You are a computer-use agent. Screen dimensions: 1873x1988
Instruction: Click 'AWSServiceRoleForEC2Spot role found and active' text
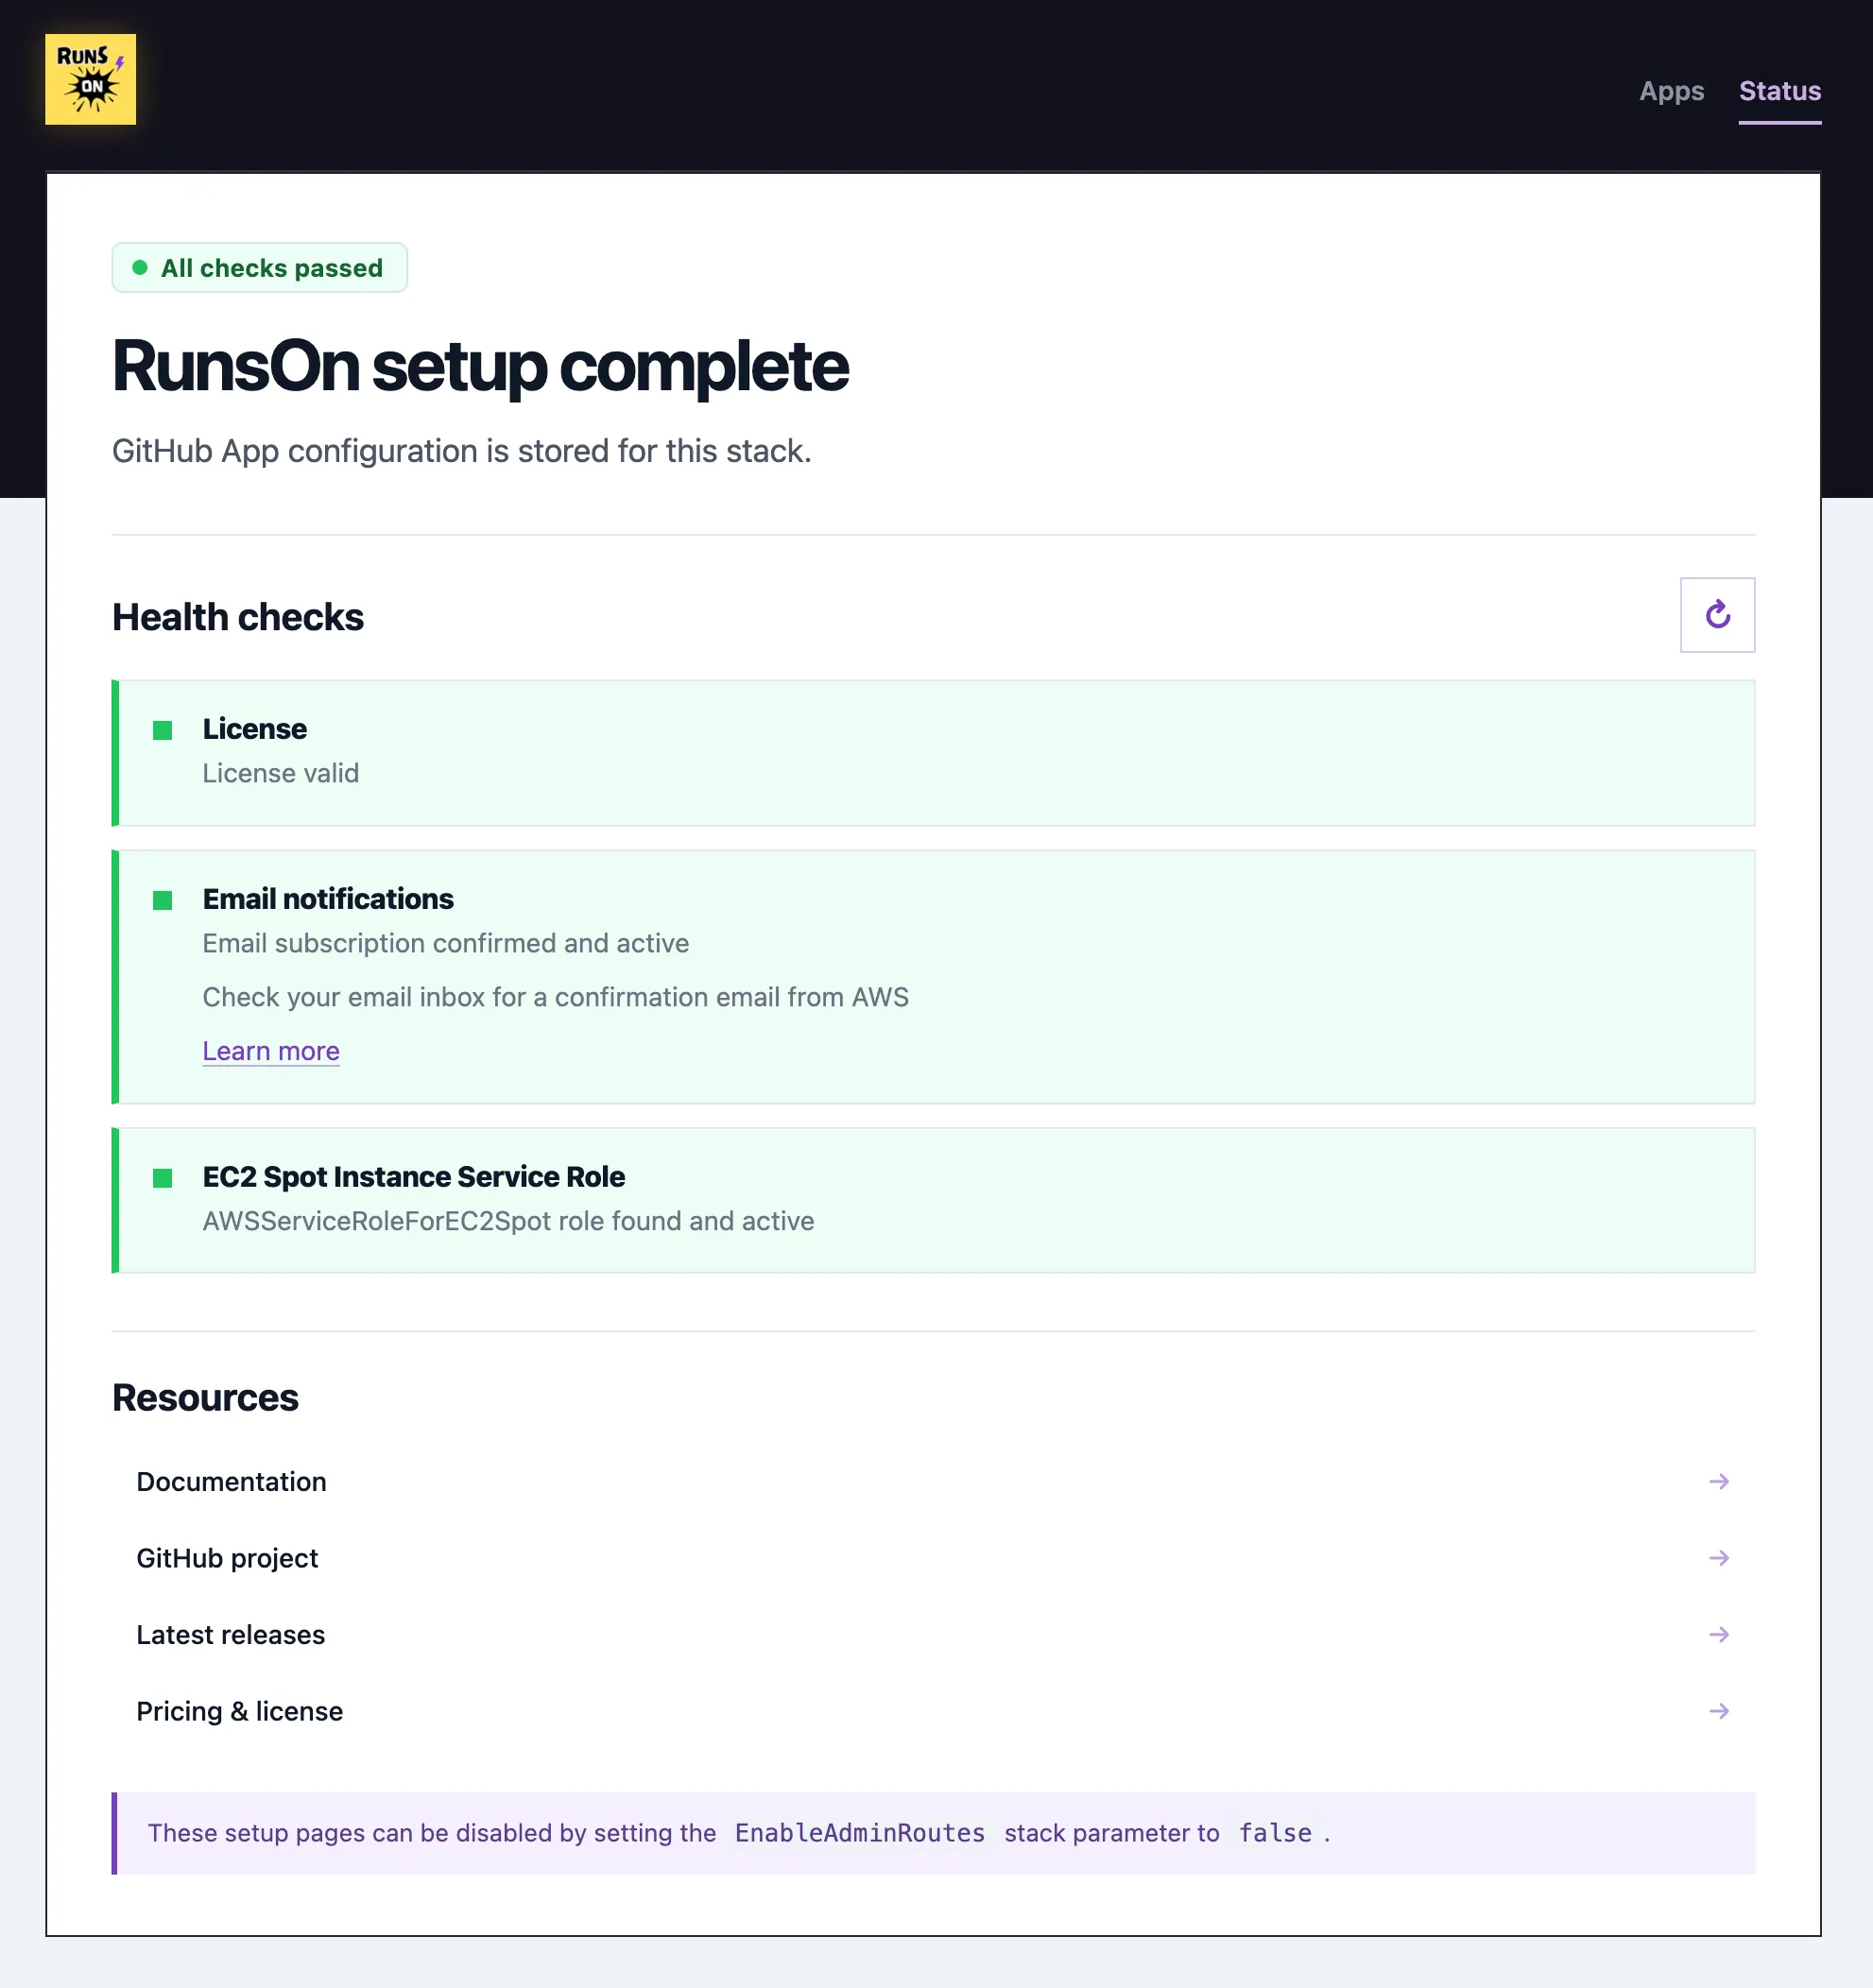point(509,1221)
